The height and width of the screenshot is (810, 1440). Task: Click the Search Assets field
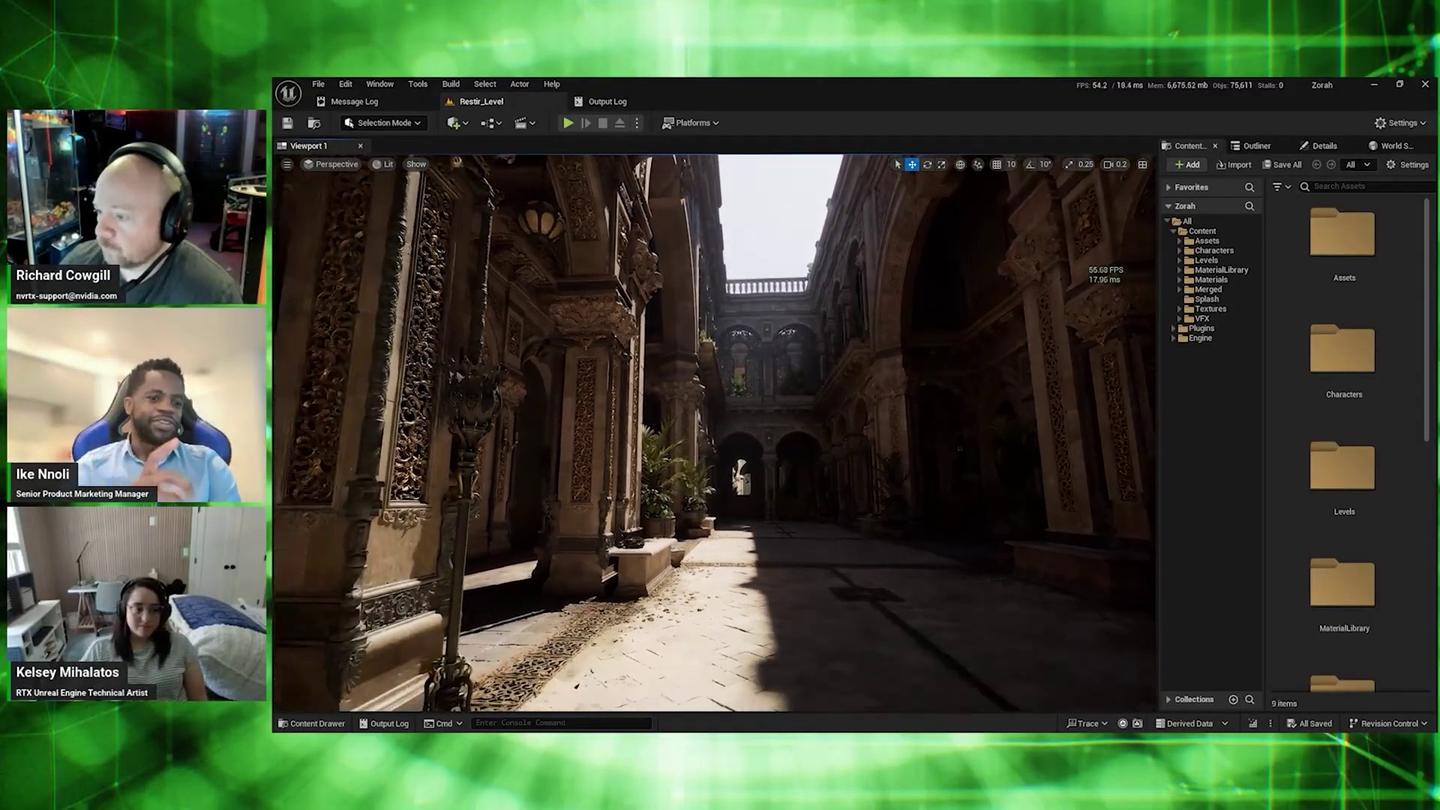1368,187
